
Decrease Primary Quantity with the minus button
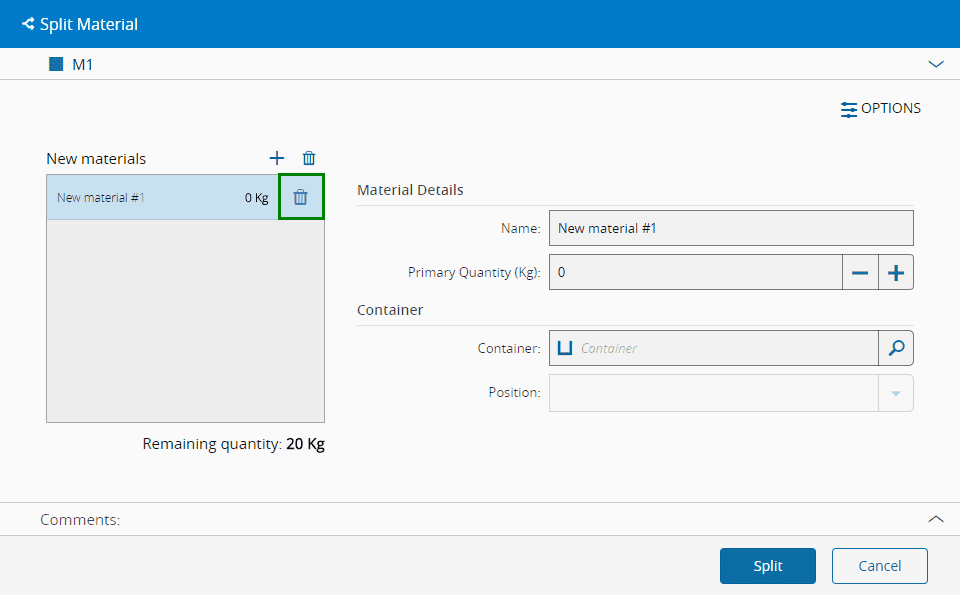tap(860, 272)
